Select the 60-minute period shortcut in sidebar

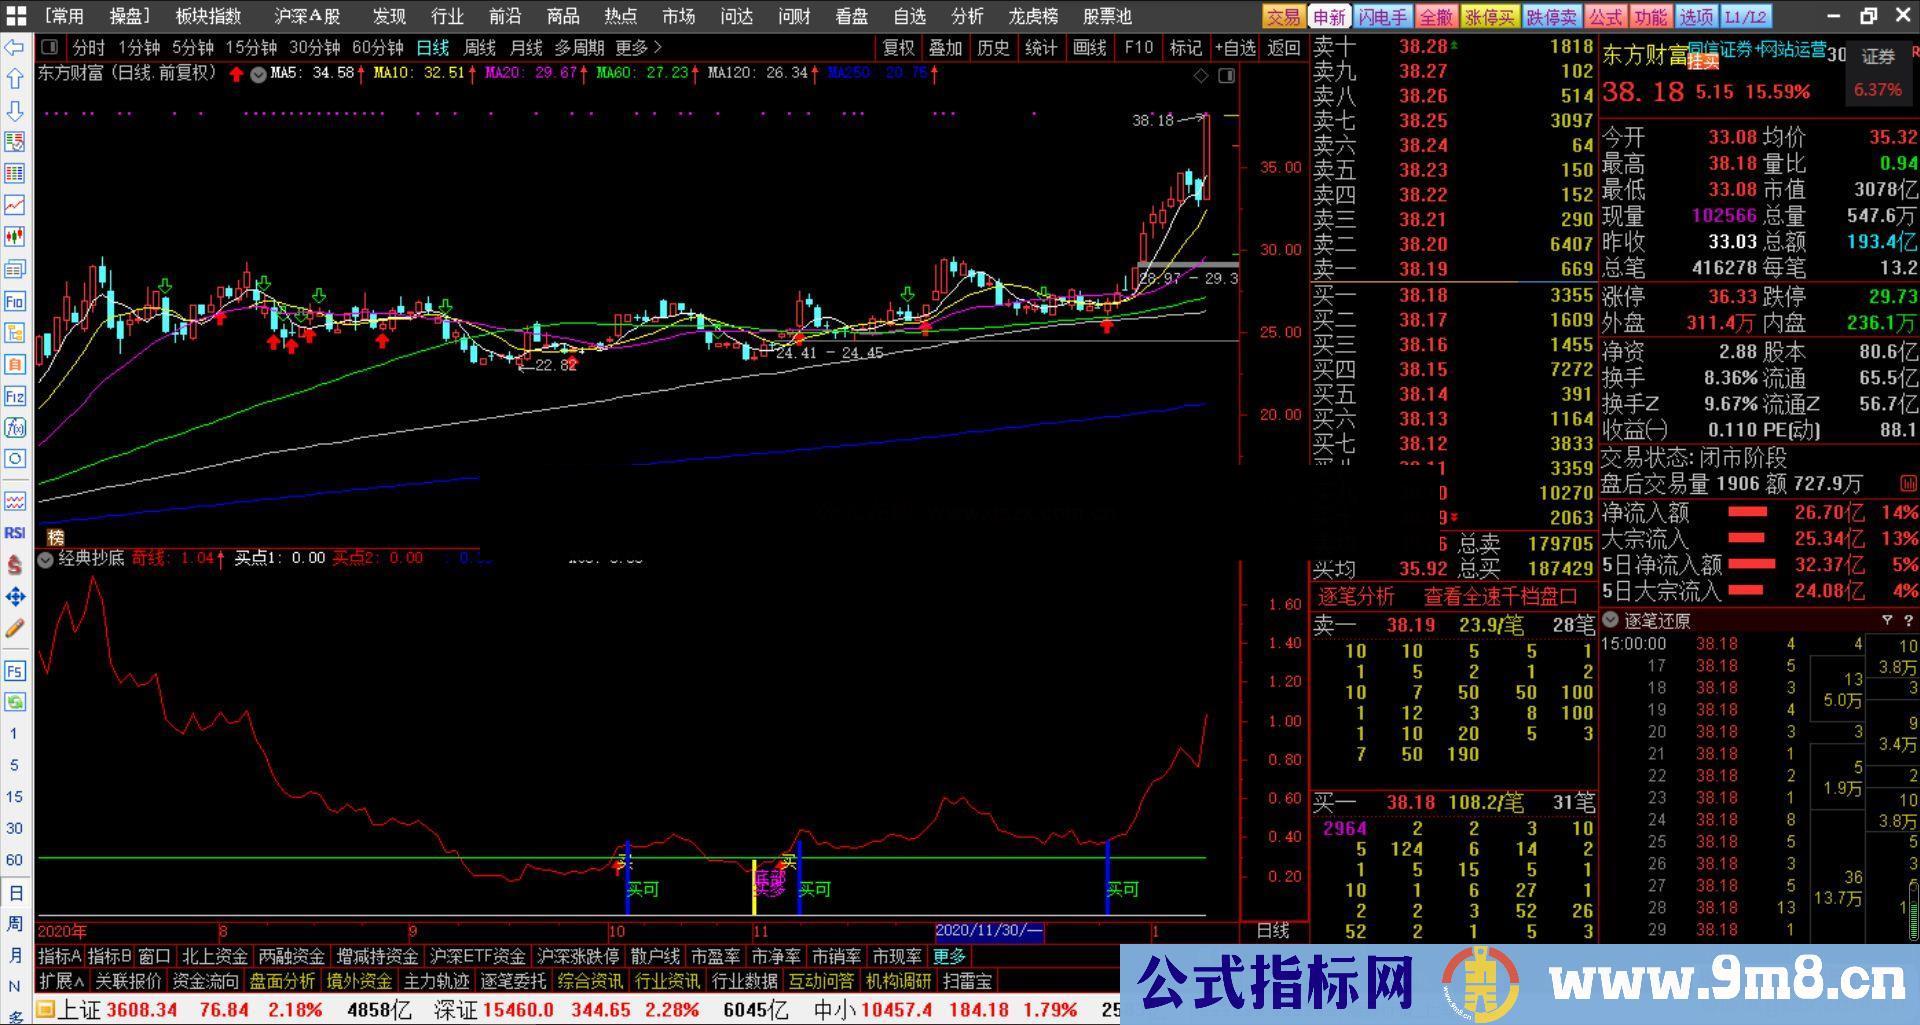coord(14,860)
